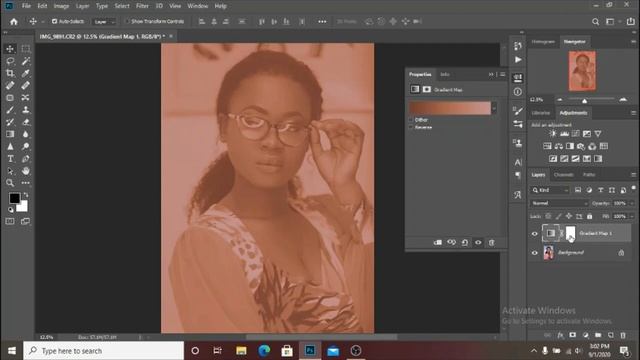The width and height of the screenshot is (640, 360).
Task: Select the Clone Stamp tool
Action: [x=25, y=110]
